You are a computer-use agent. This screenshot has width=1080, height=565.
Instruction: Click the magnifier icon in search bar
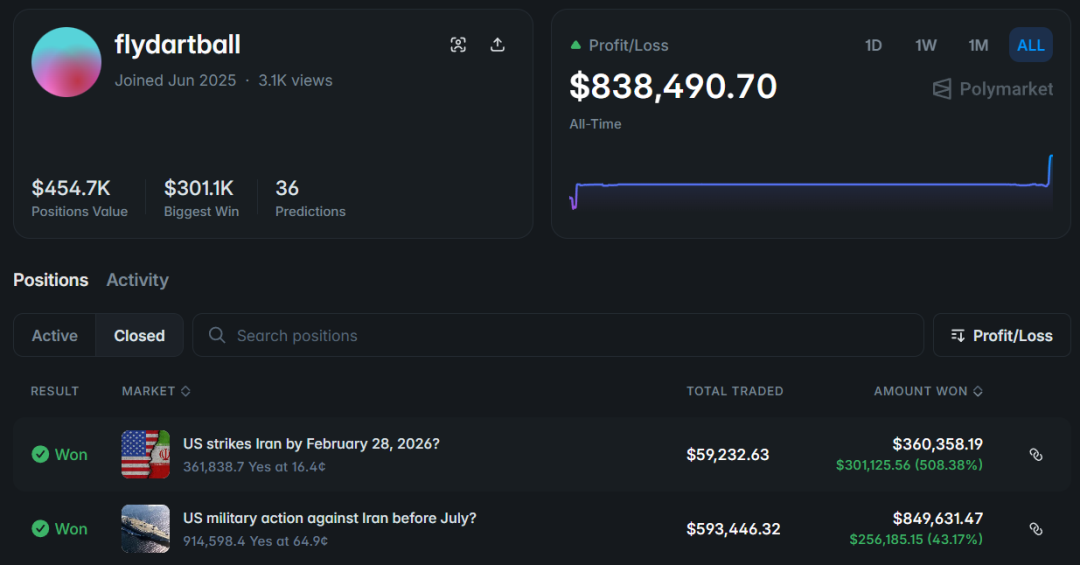pyautogui.click(x=217, y=336)
